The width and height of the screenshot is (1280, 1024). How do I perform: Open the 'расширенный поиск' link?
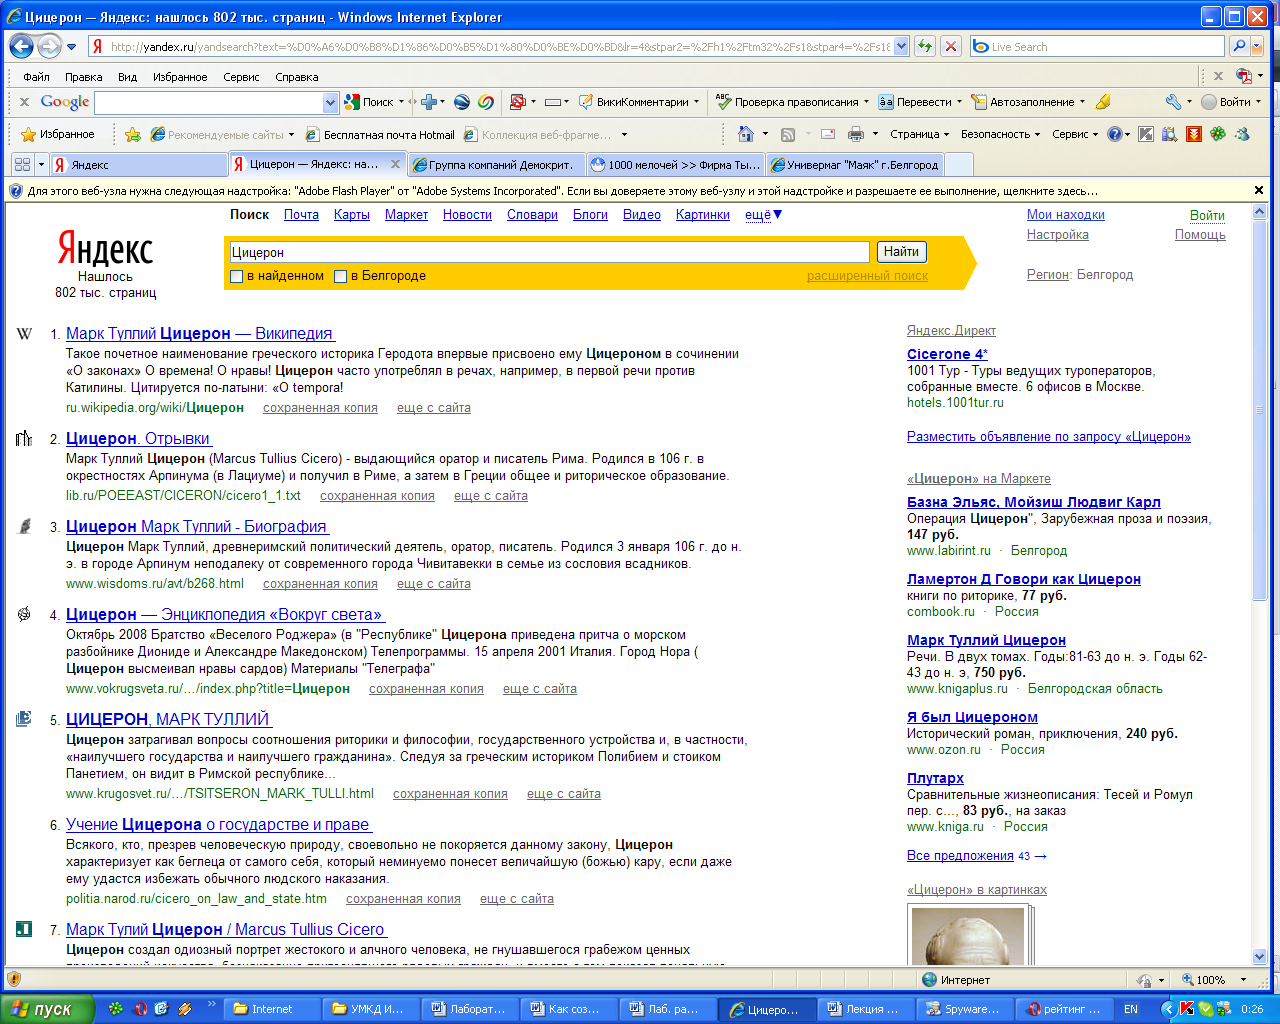click(x=867, y=276)
